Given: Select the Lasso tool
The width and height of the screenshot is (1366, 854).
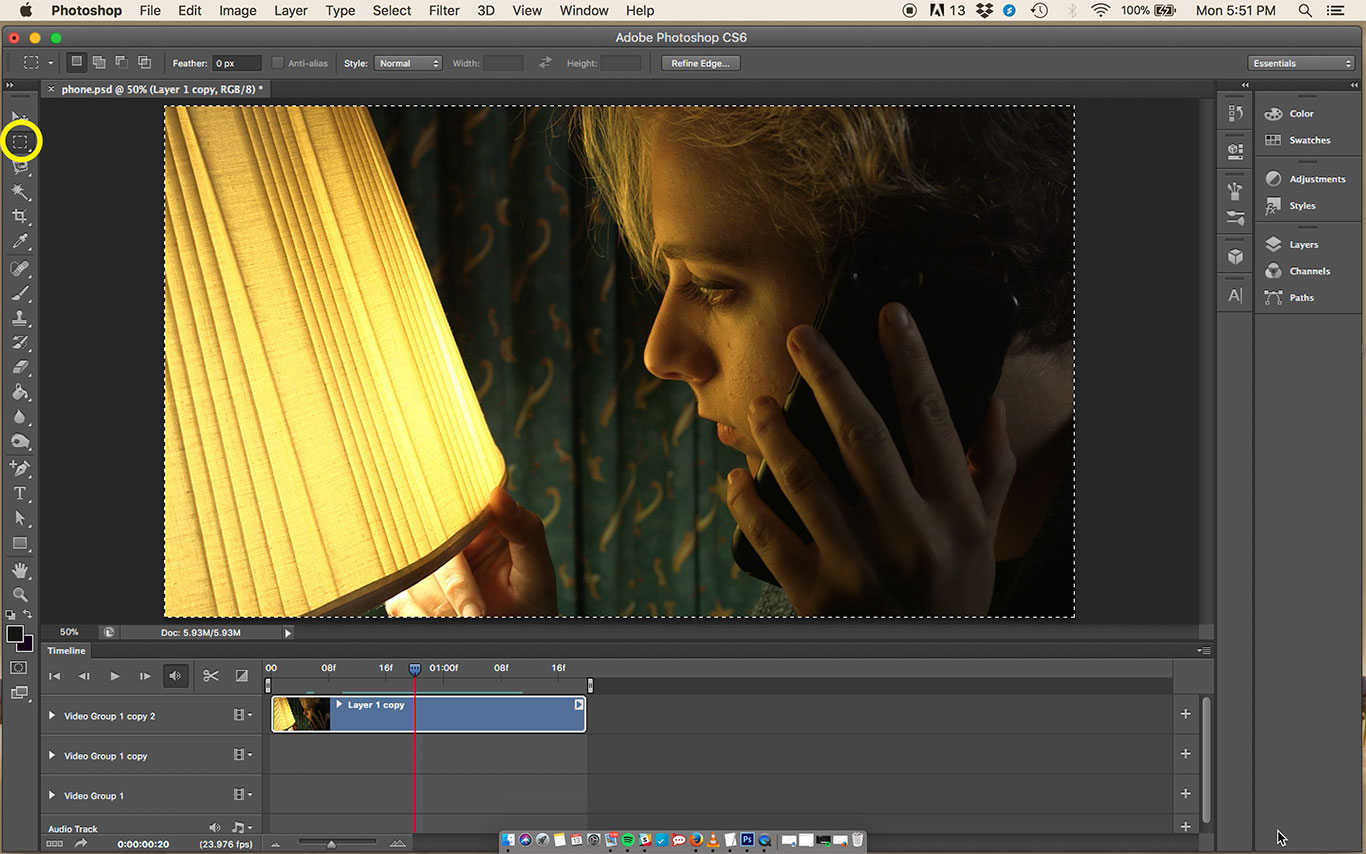Looking at the screenshot, I should point(20,167).
